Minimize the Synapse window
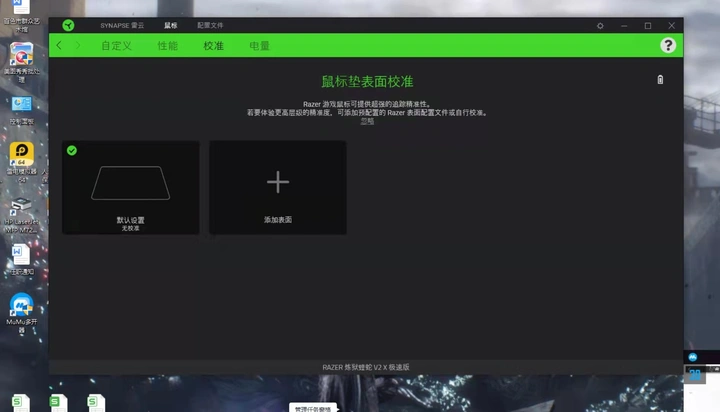Screen dimensions: 720x412 click(x=624, y=26)
